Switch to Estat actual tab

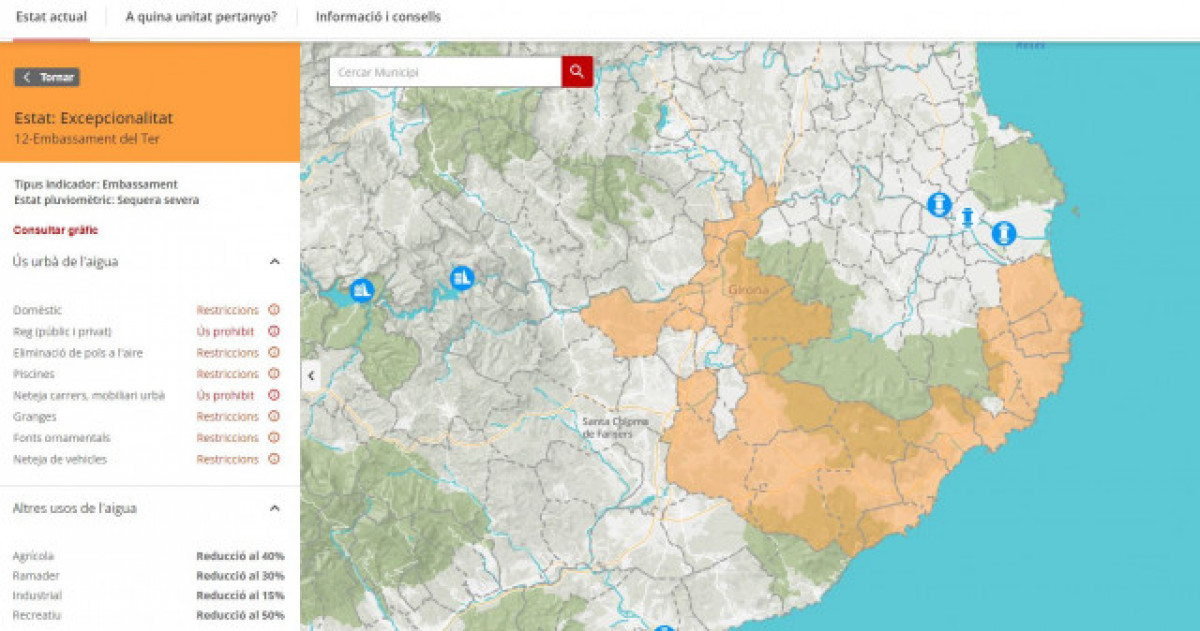(x=51, y=17)
